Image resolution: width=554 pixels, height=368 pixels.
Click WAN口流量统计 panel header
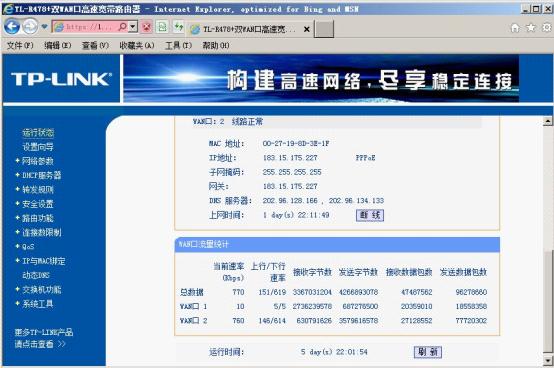click(x=337, y=244)
